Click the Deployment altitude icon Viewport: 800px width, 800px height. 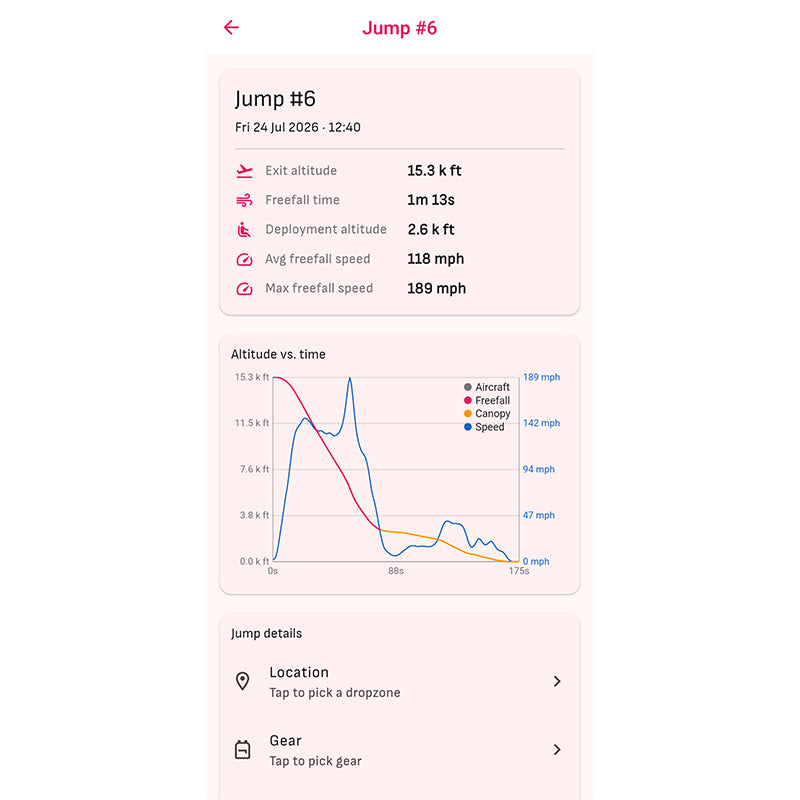[244, 230]
